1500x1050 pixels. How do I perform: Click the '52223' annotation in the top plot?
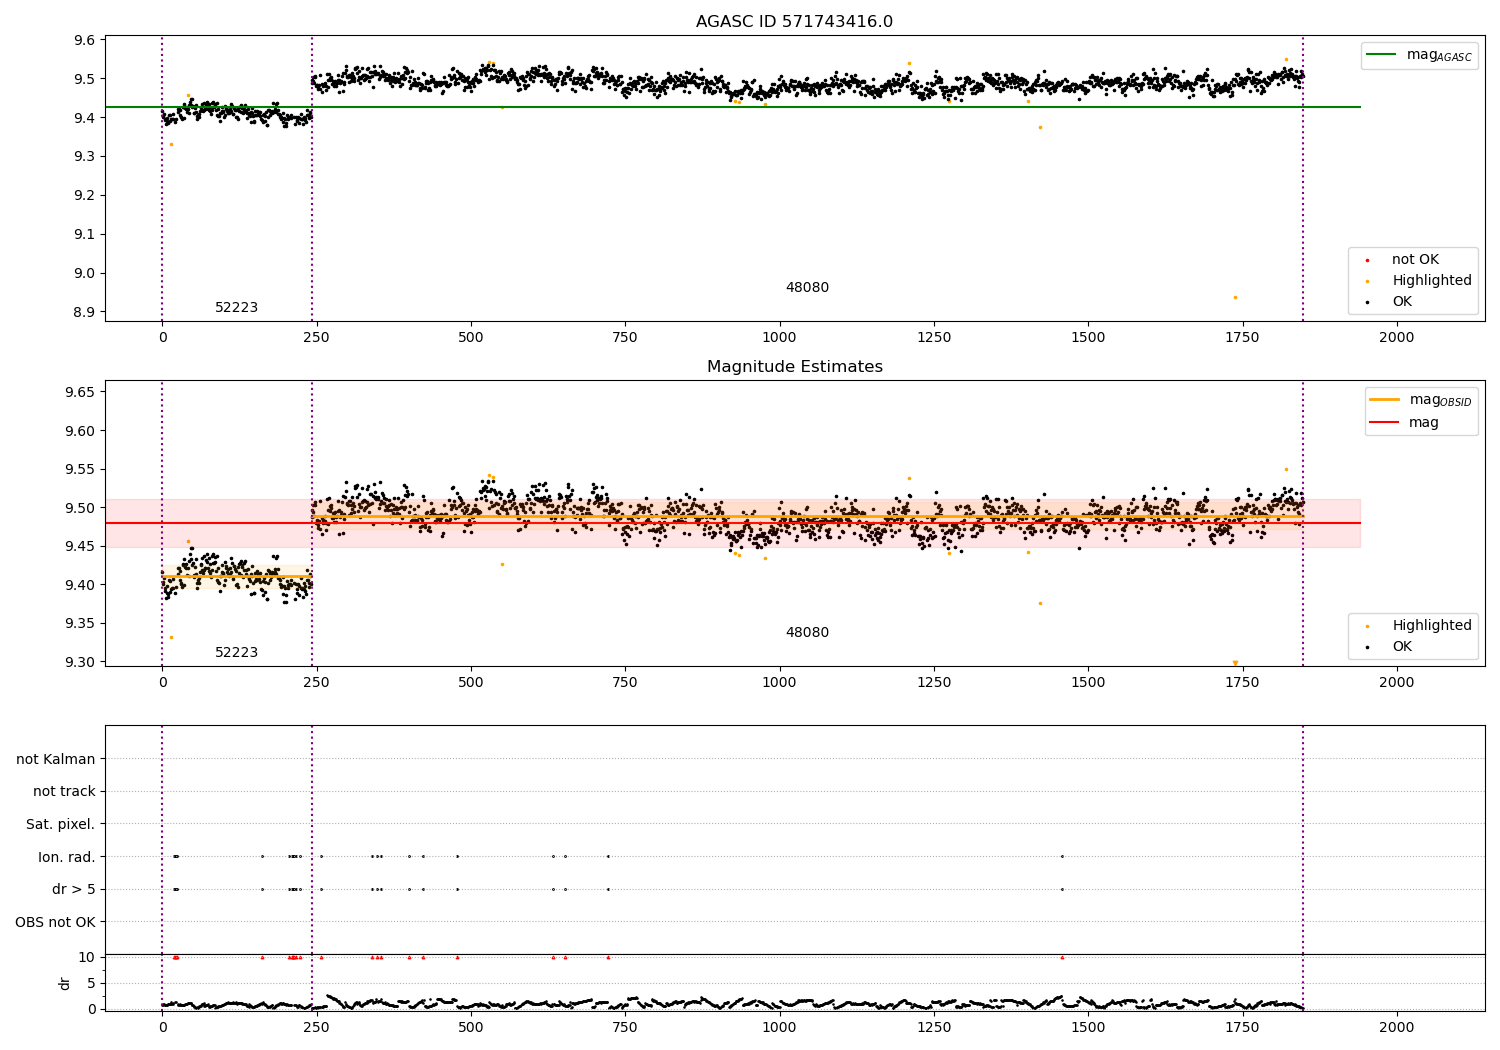pyautogui.click(x=236, y=308)
